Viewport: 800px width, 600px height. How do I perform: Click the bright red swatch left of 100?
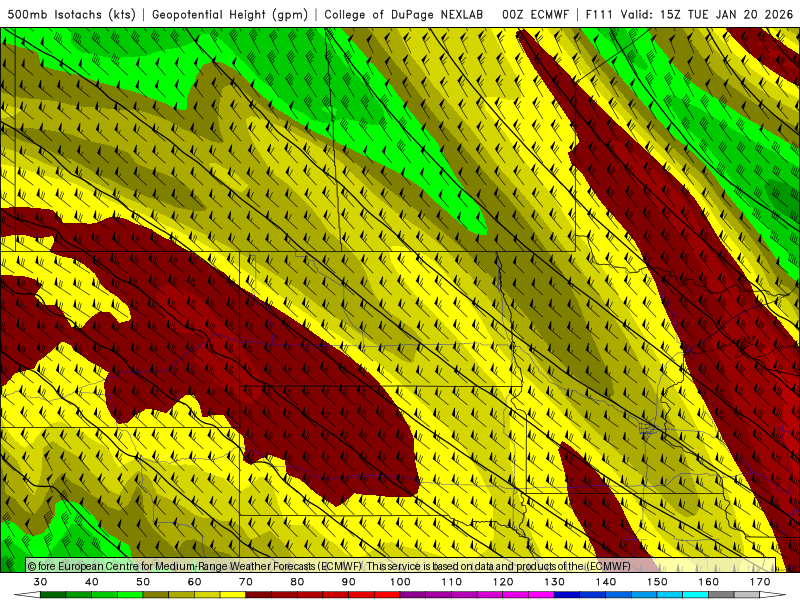(387, 595)
